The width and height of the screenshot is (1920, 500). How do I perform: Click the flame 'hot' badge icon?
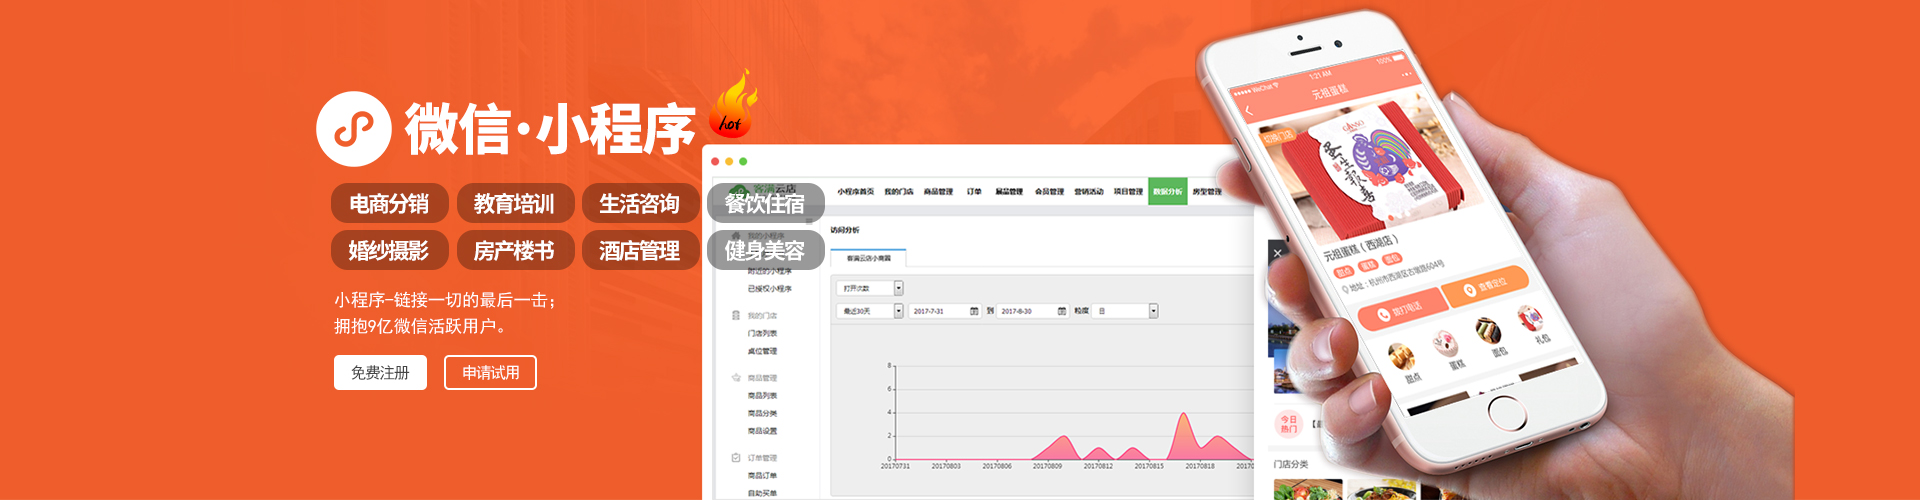732,105
